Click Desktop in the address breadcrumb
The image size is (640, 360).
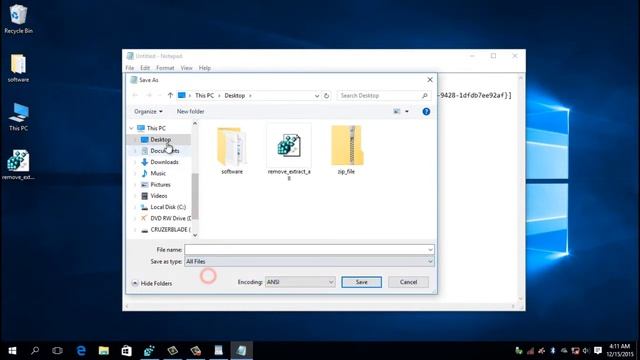pos(235,96)
